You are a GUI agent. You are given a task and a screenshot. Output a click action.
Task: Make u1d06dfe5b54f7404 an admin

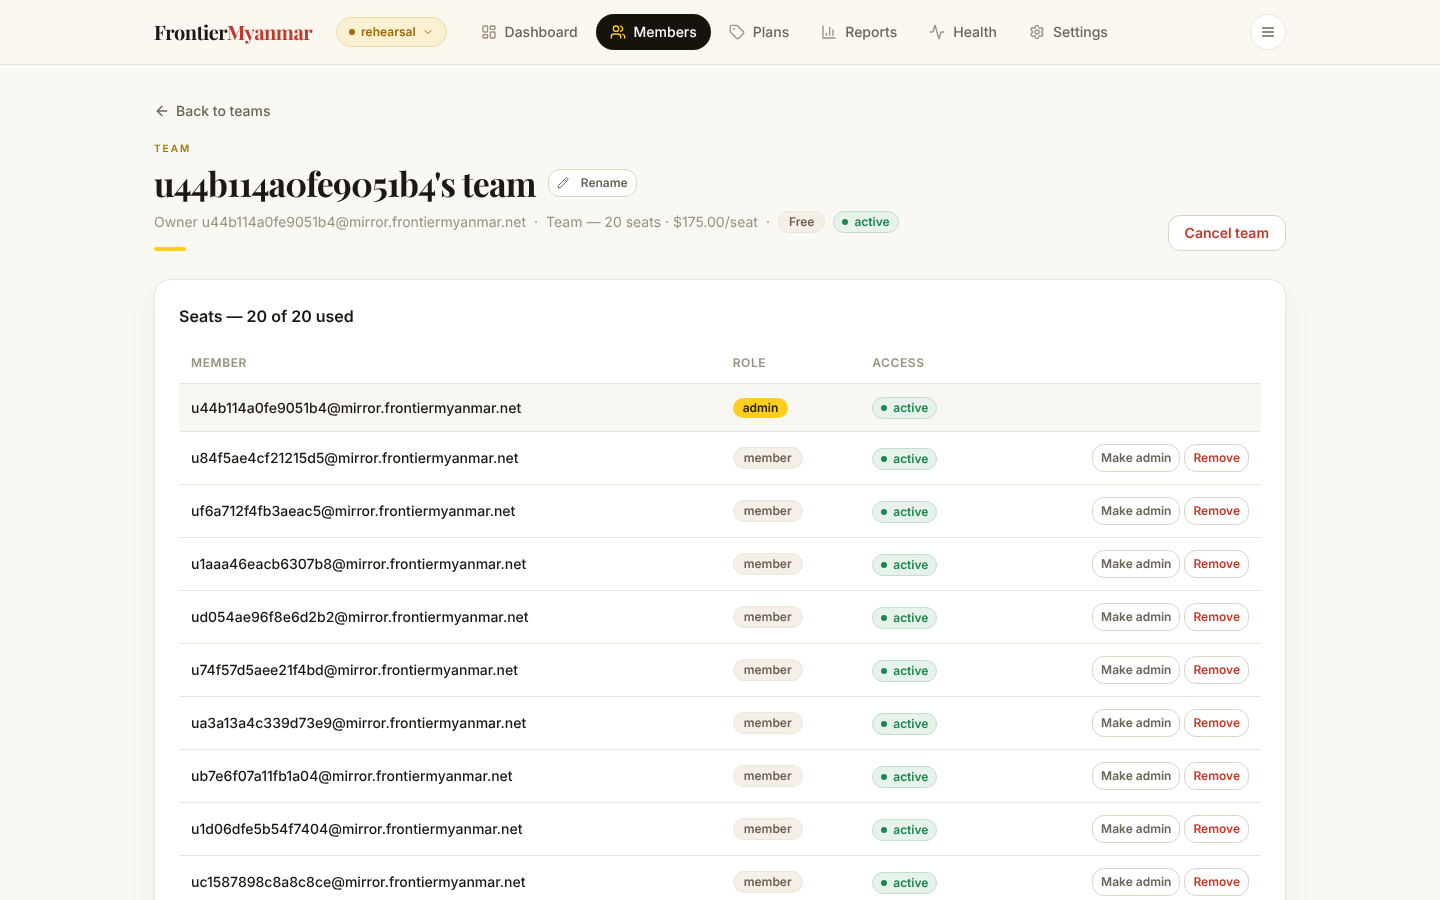pos(1136,829)
